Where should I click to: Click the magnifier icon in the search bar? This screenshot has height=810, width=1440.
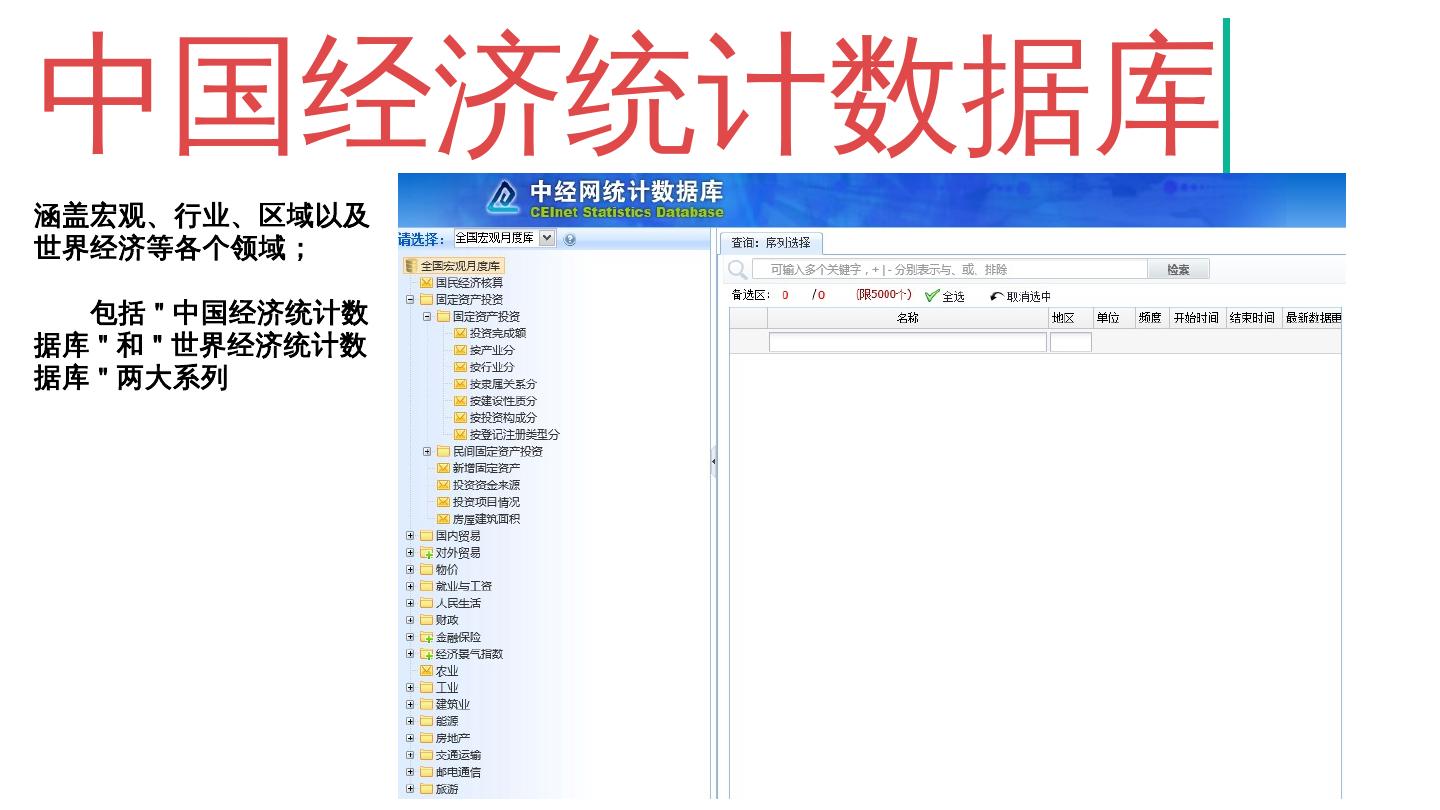pos(738,270)
